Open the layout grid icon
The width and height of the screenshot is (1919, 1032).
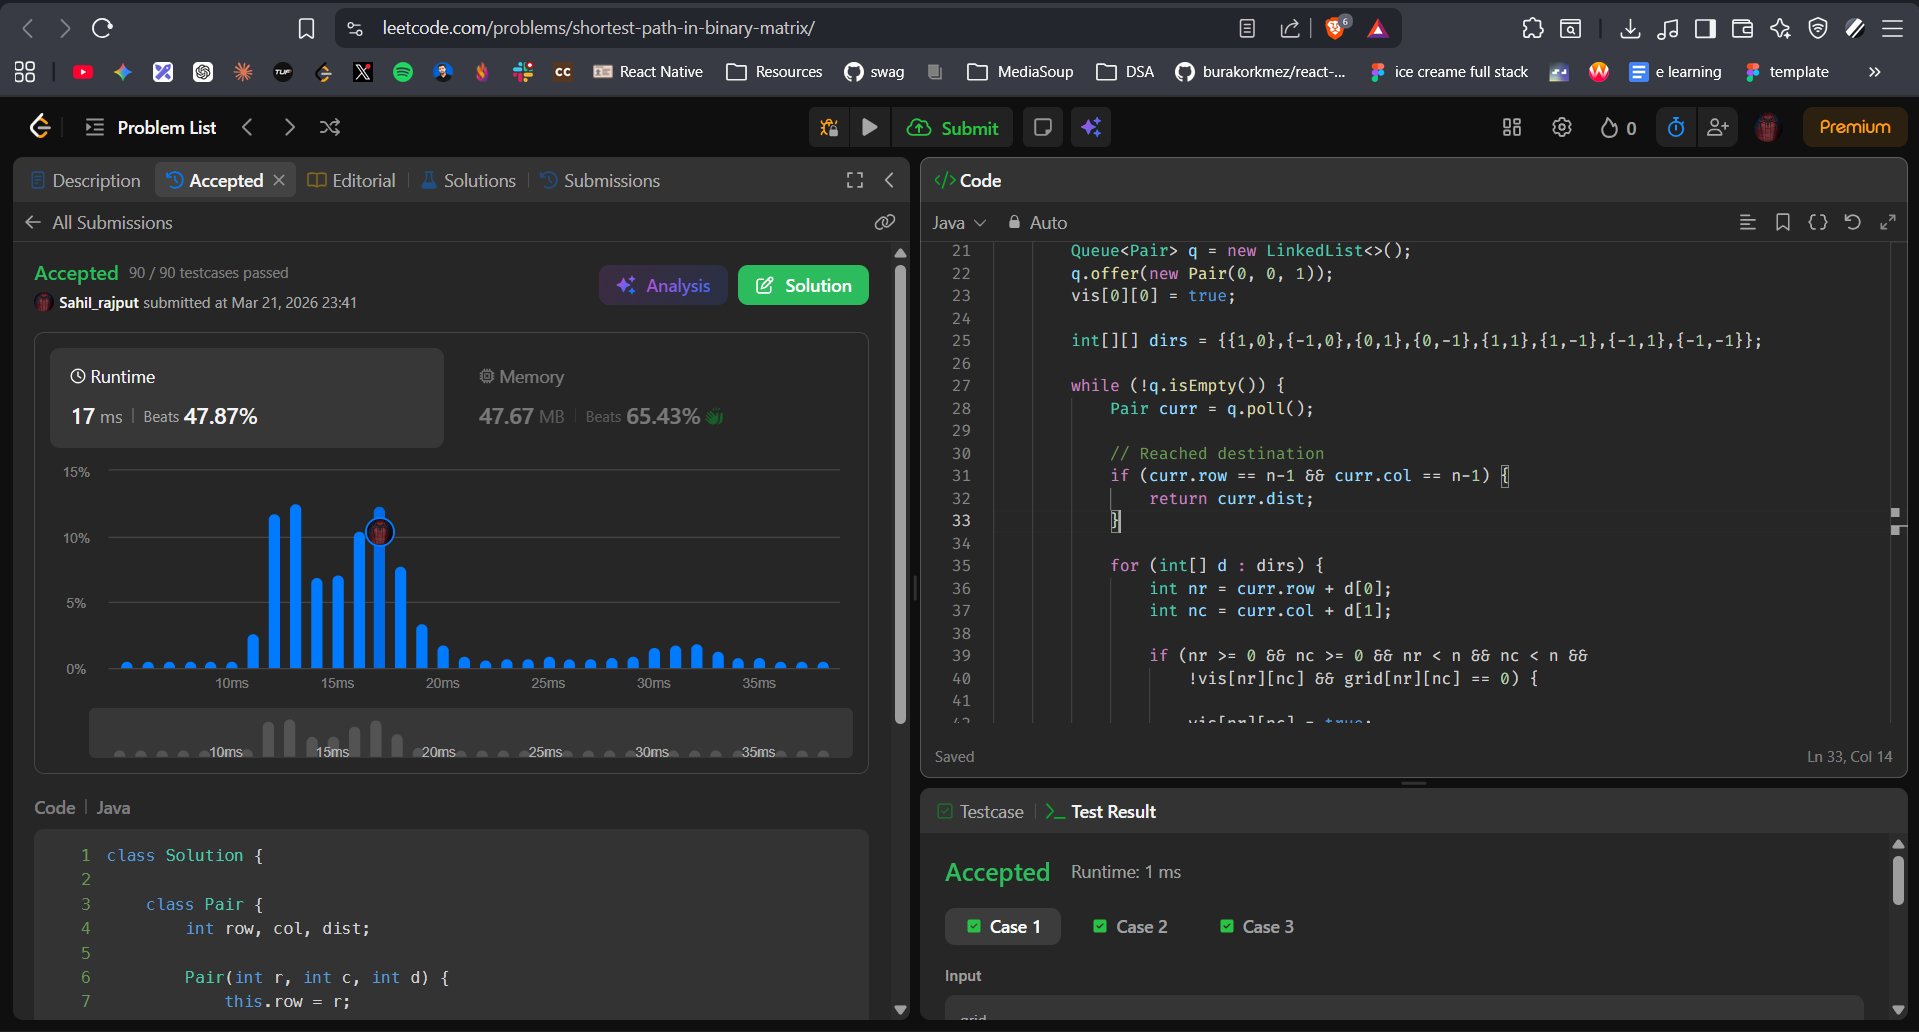point(1512,127)
